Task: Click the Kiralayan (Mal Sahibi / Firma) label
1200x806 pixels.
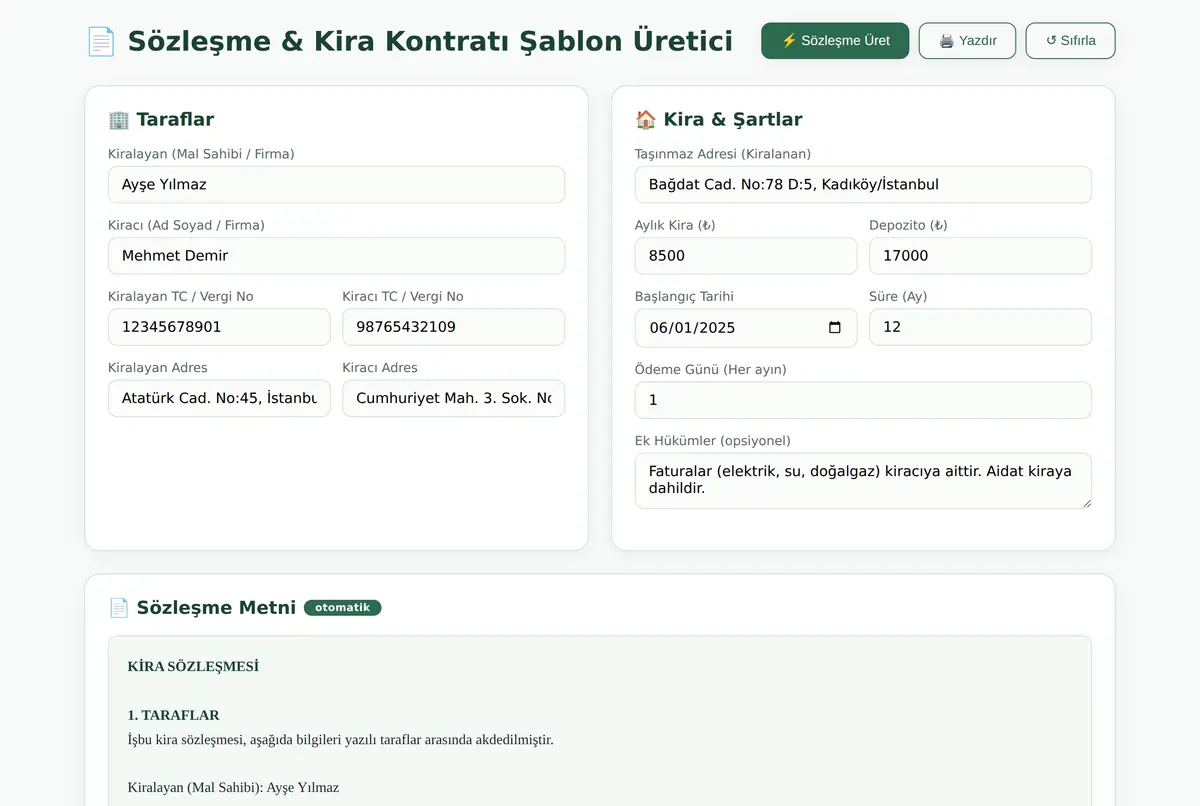Action: pyautogui.click(x=201, y=154)
